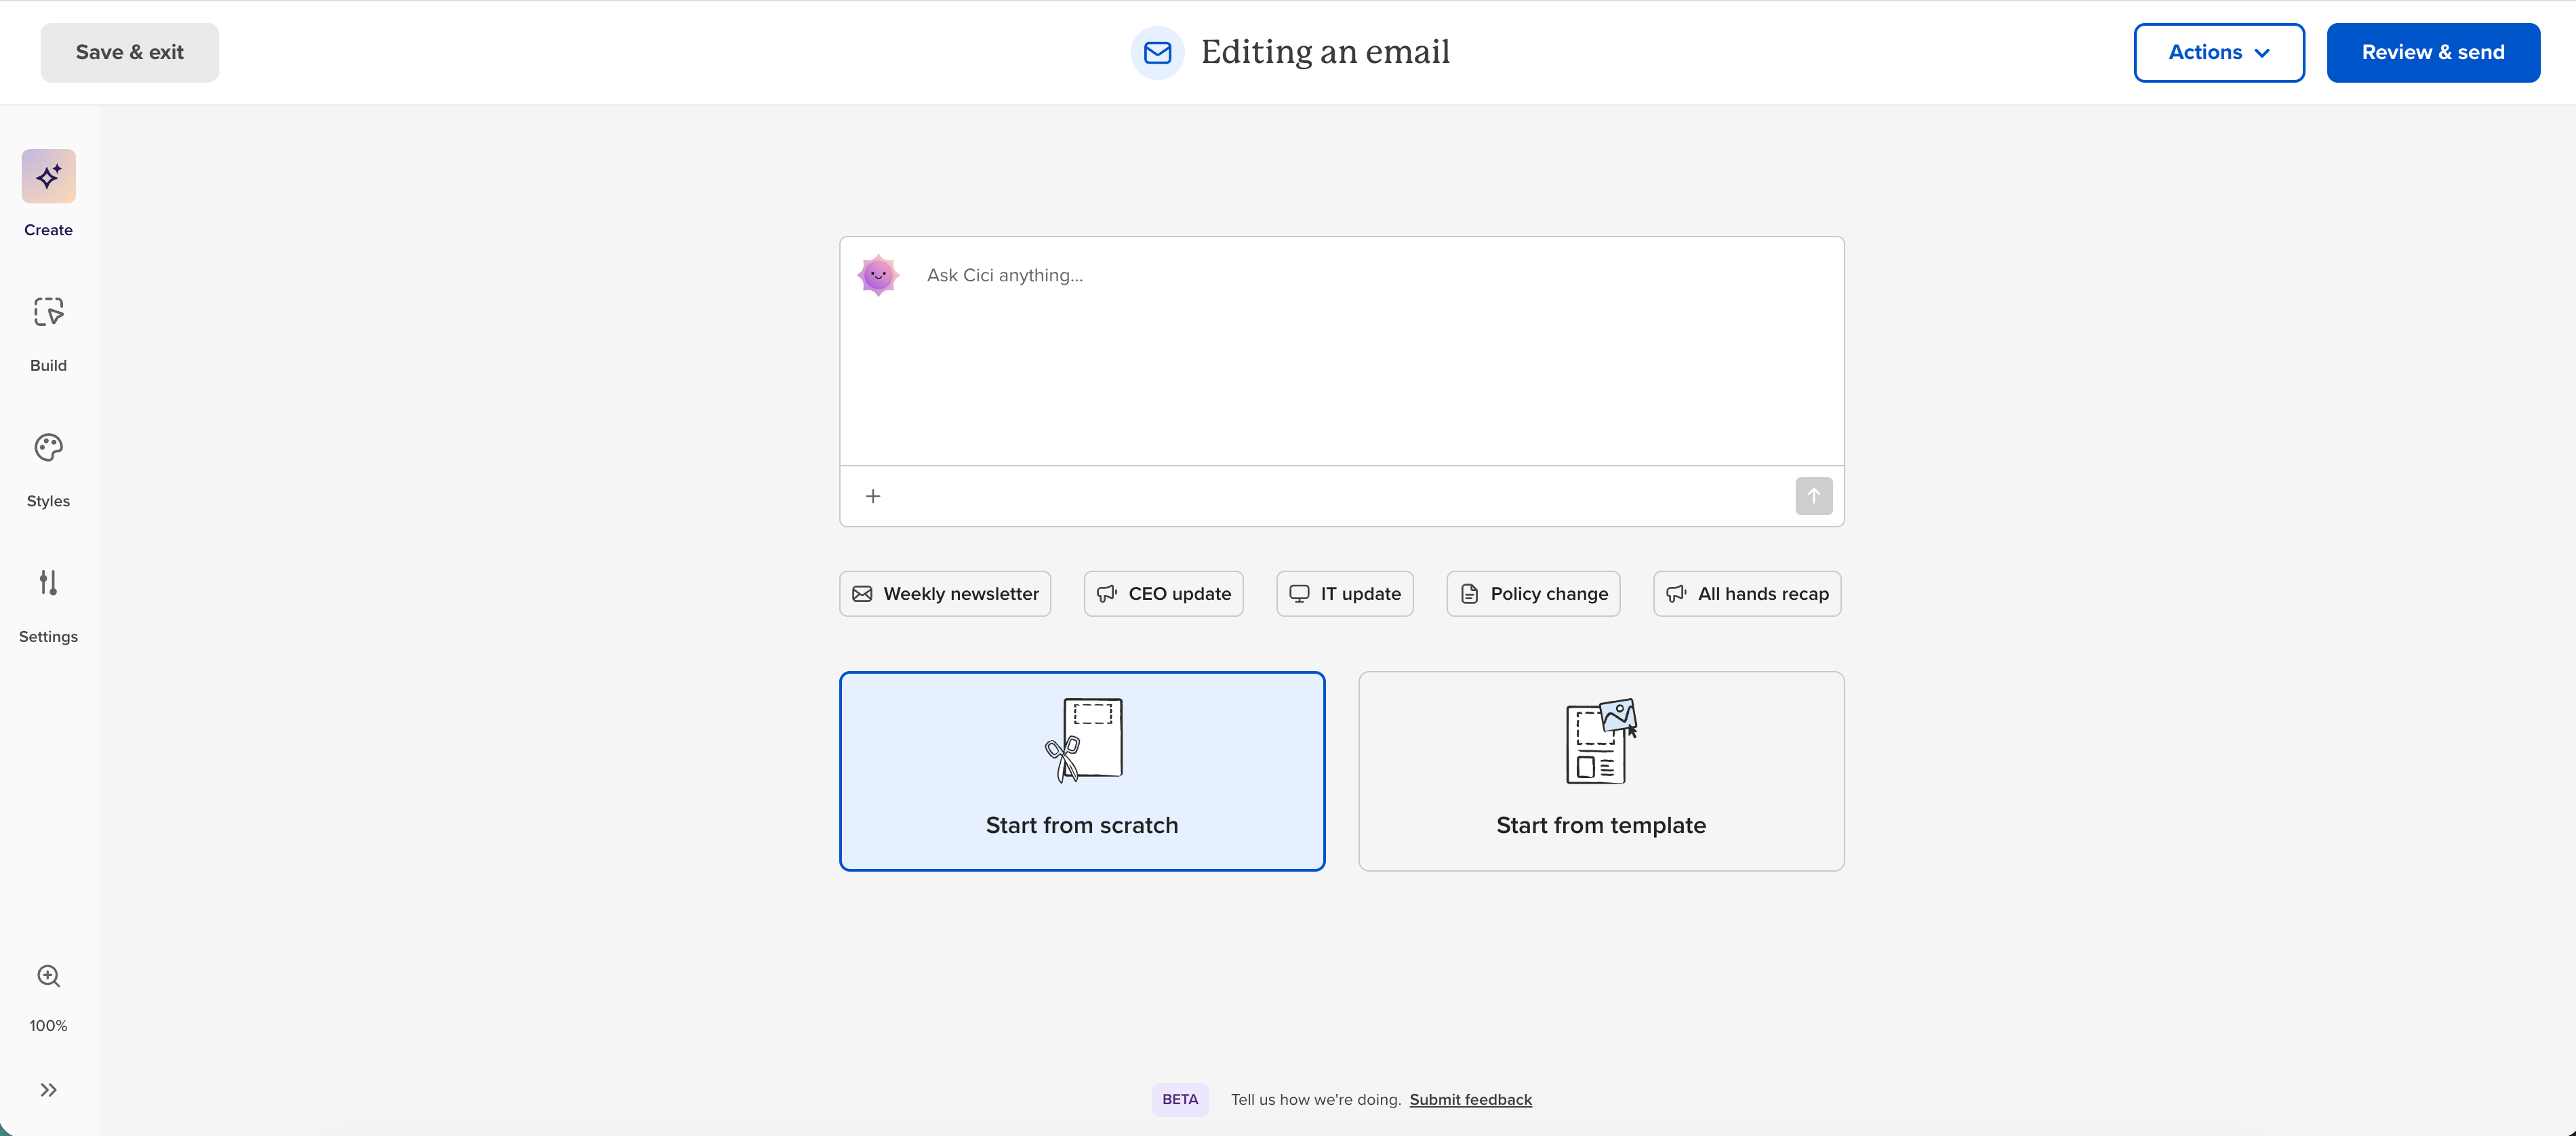Click the Cici sun avatar

coord(878,275)
